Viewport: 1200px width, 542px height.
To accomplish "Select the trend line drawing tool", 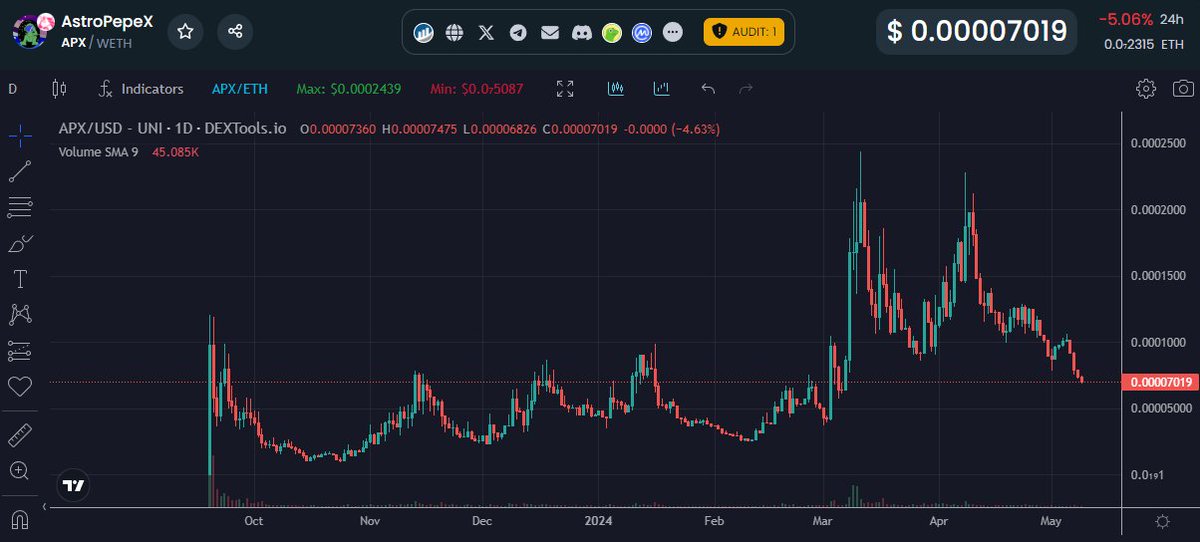I will (20, 171).
